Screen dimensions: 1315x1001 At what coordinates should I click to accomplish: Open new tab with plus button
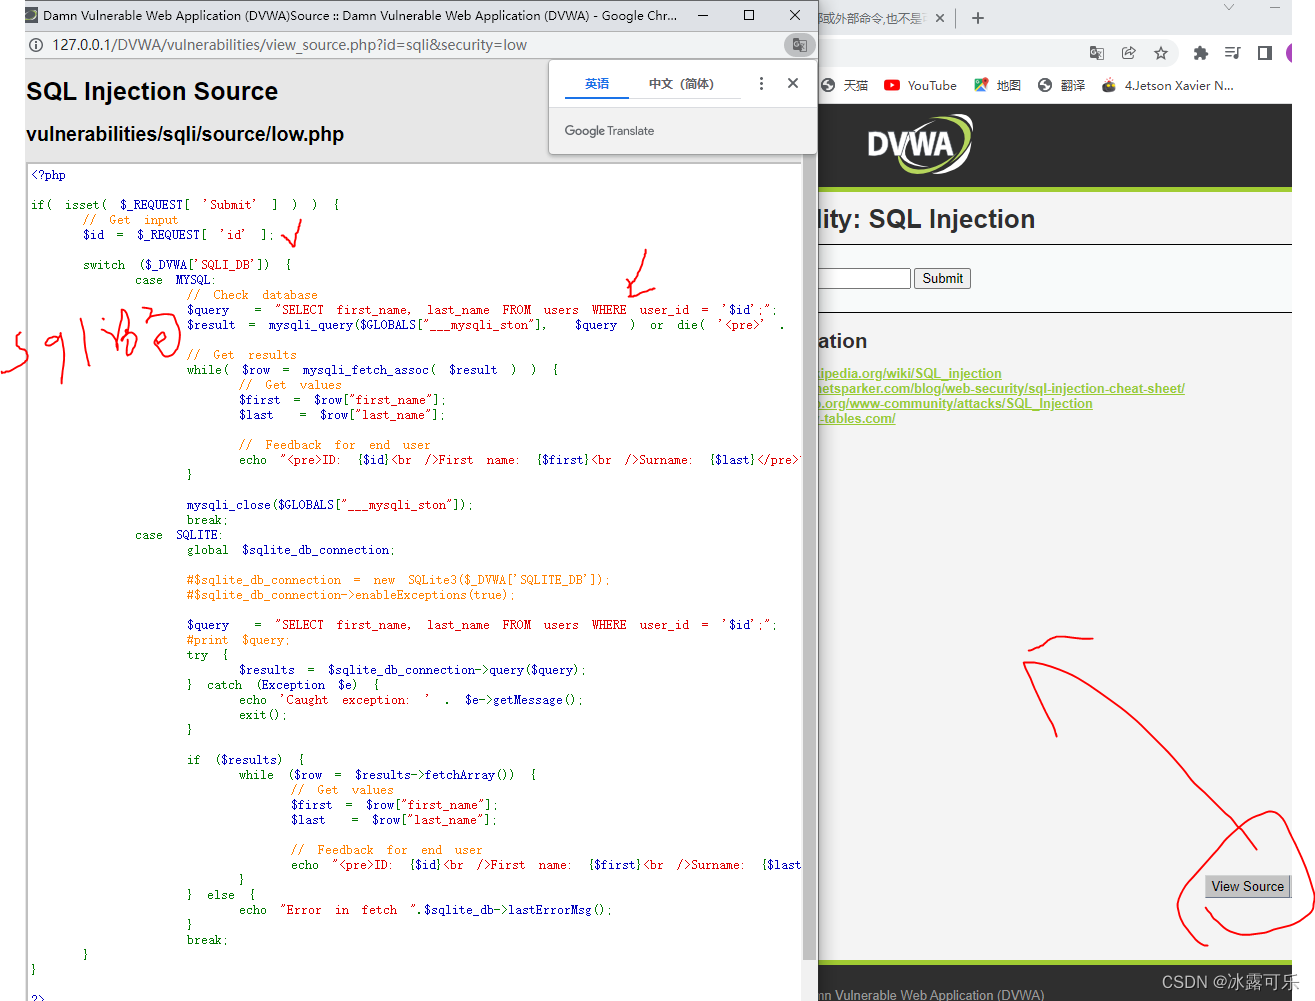pyautogui.click(x=978, y=18)
